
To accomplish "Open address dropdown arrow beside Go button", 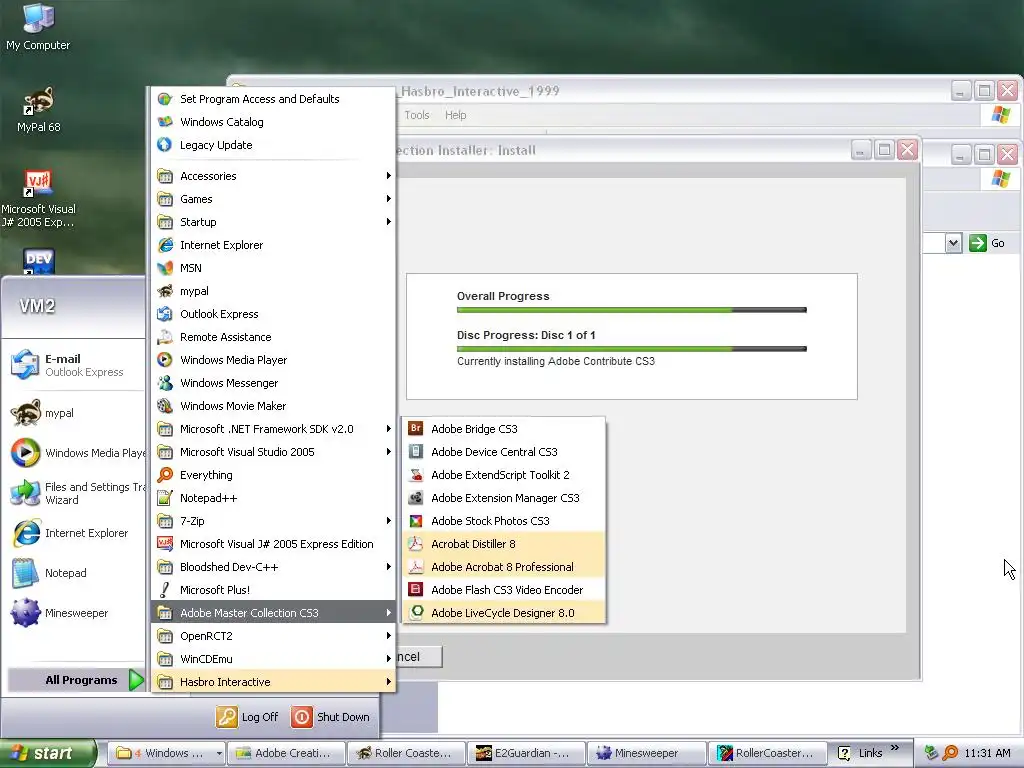I will click(x=953, y=243).
